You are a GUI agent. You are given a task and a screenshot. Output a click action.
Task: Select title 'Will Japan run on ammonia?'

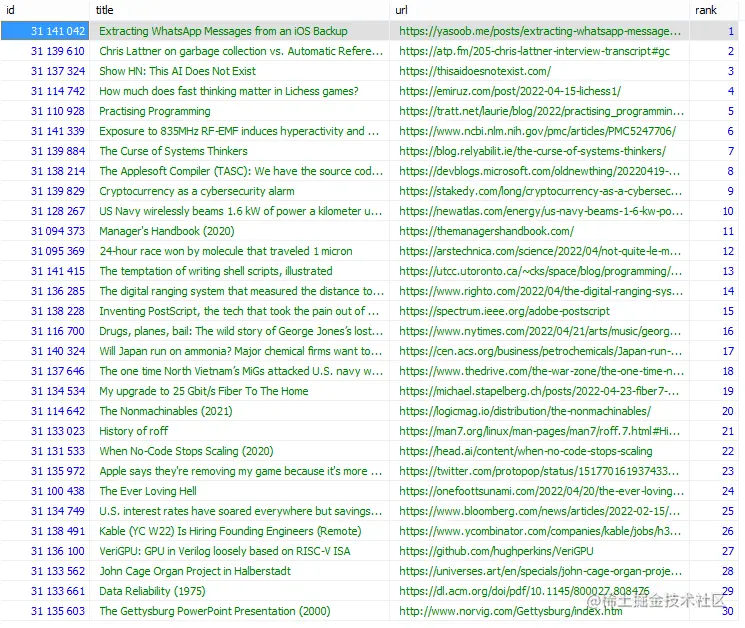pyautogui.click(x=241, y=351)
